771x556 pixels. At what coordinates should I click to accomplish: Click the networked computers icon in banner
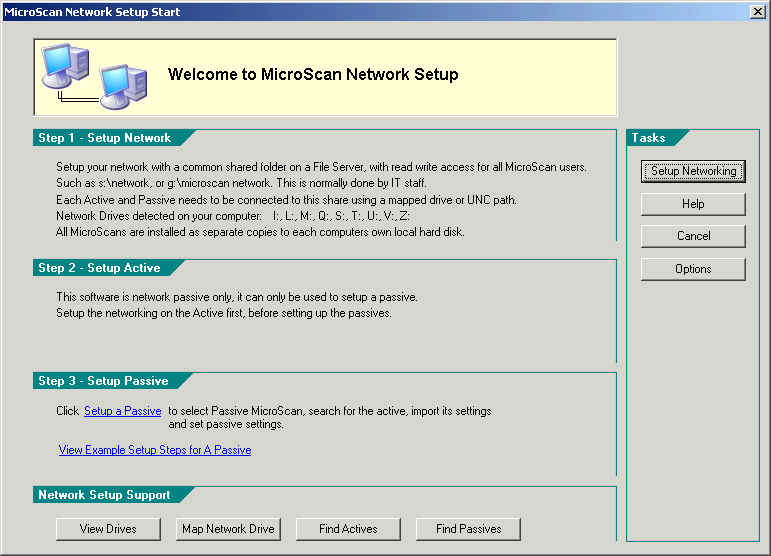(94, 76)
